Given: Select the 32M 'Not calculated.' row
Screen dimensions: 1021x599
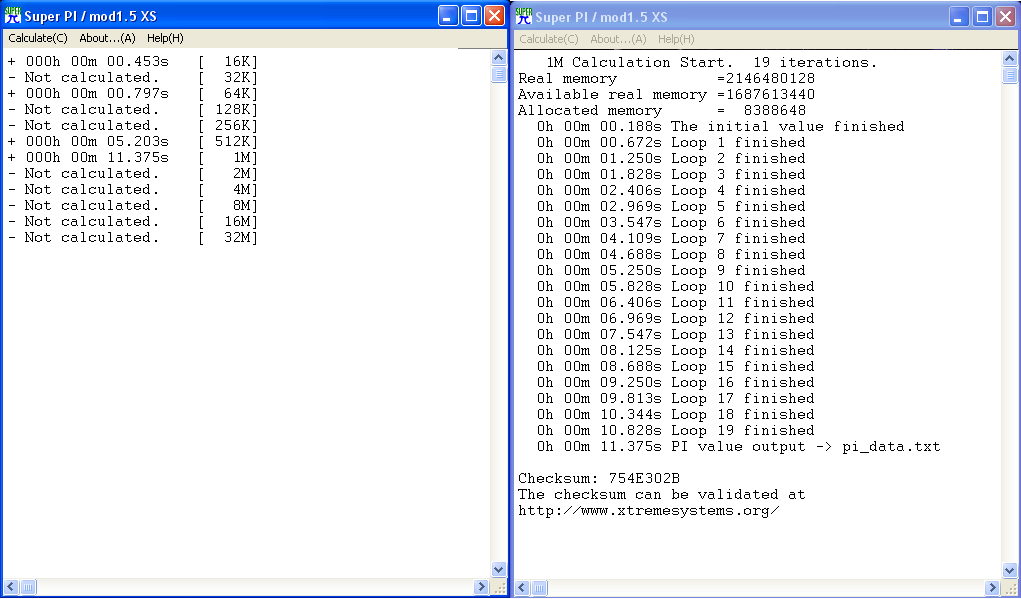Looking at the screenshot, I should 133,237.
